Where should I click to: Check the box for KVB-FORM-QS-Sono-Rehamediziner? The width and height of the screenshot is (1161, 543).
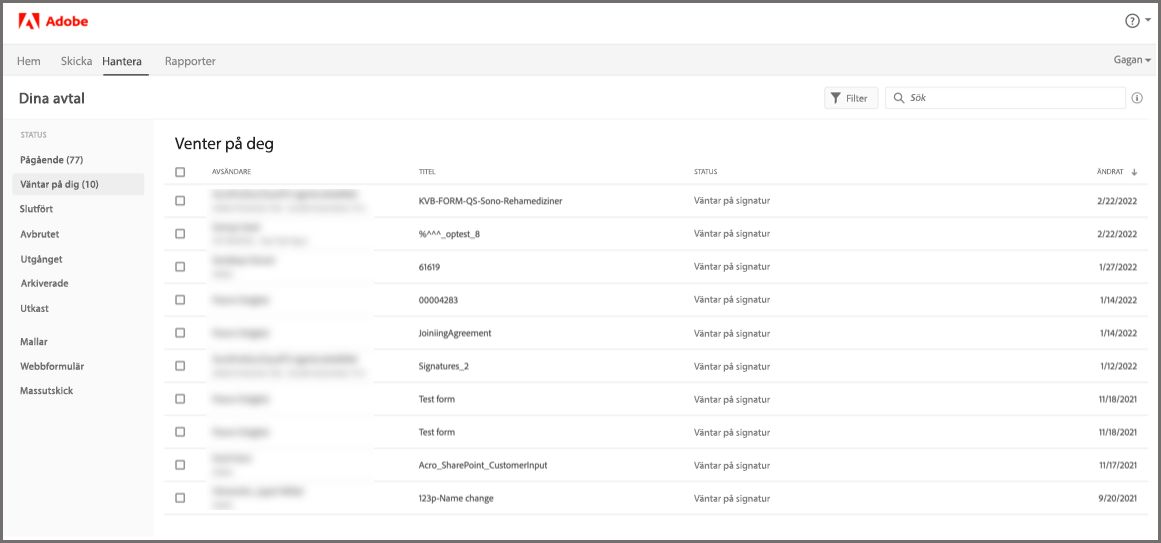pyautogui.click(x=180, y=201)
